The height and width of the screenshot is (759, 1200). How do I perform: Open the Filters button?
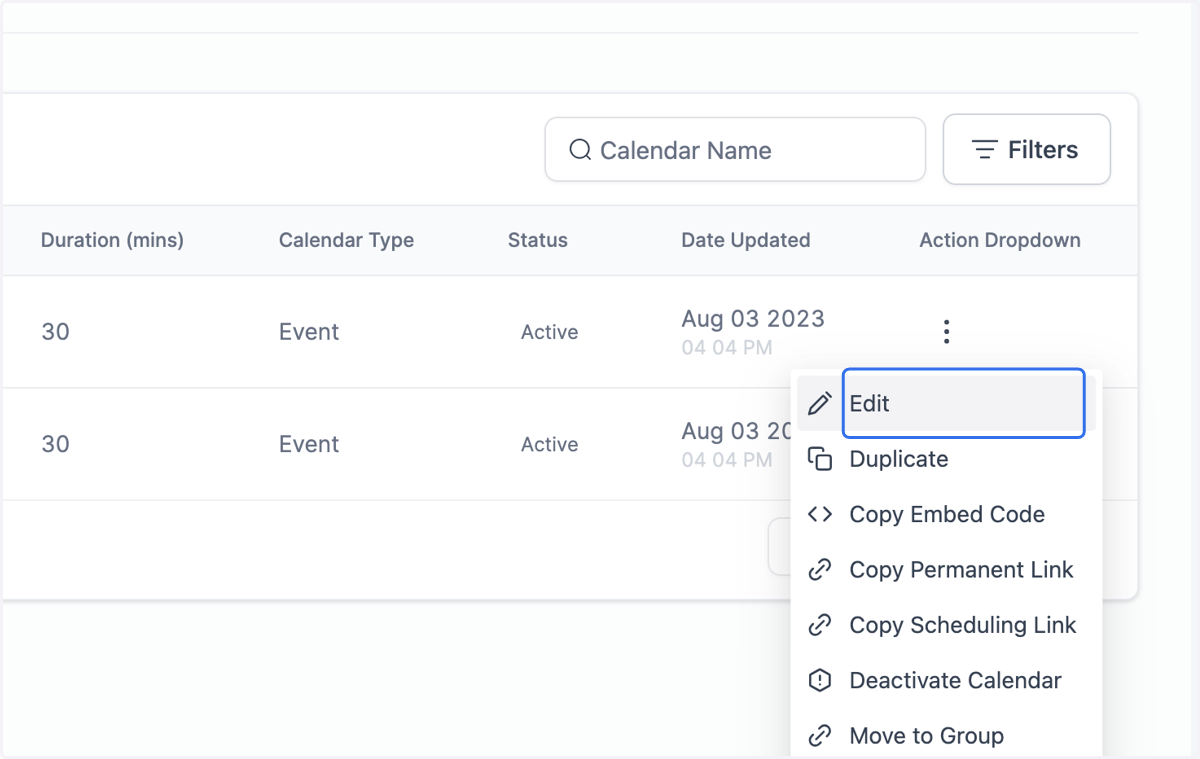point(1027,150)
